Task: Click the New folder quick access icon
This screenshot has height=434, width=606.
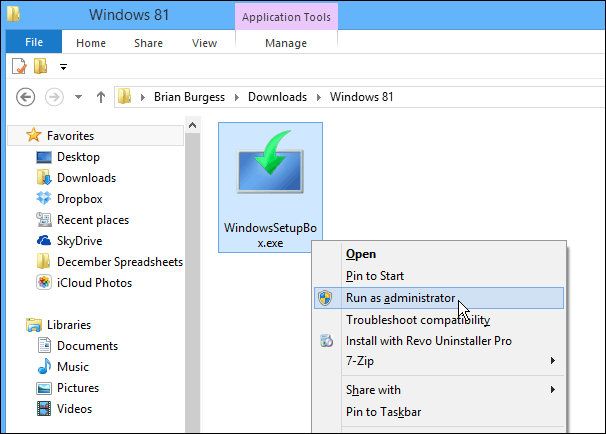Action: point(41,66)
